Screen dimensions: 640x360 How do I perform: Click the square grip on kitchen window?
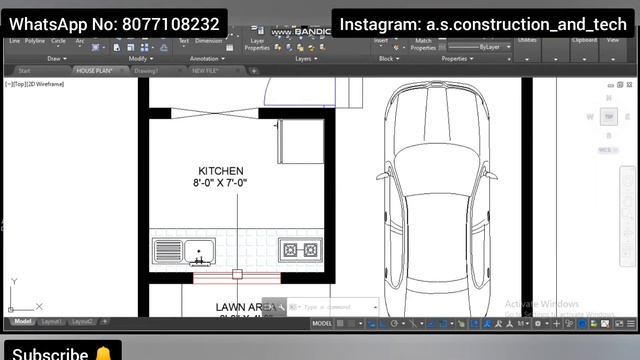coord(237,274)
